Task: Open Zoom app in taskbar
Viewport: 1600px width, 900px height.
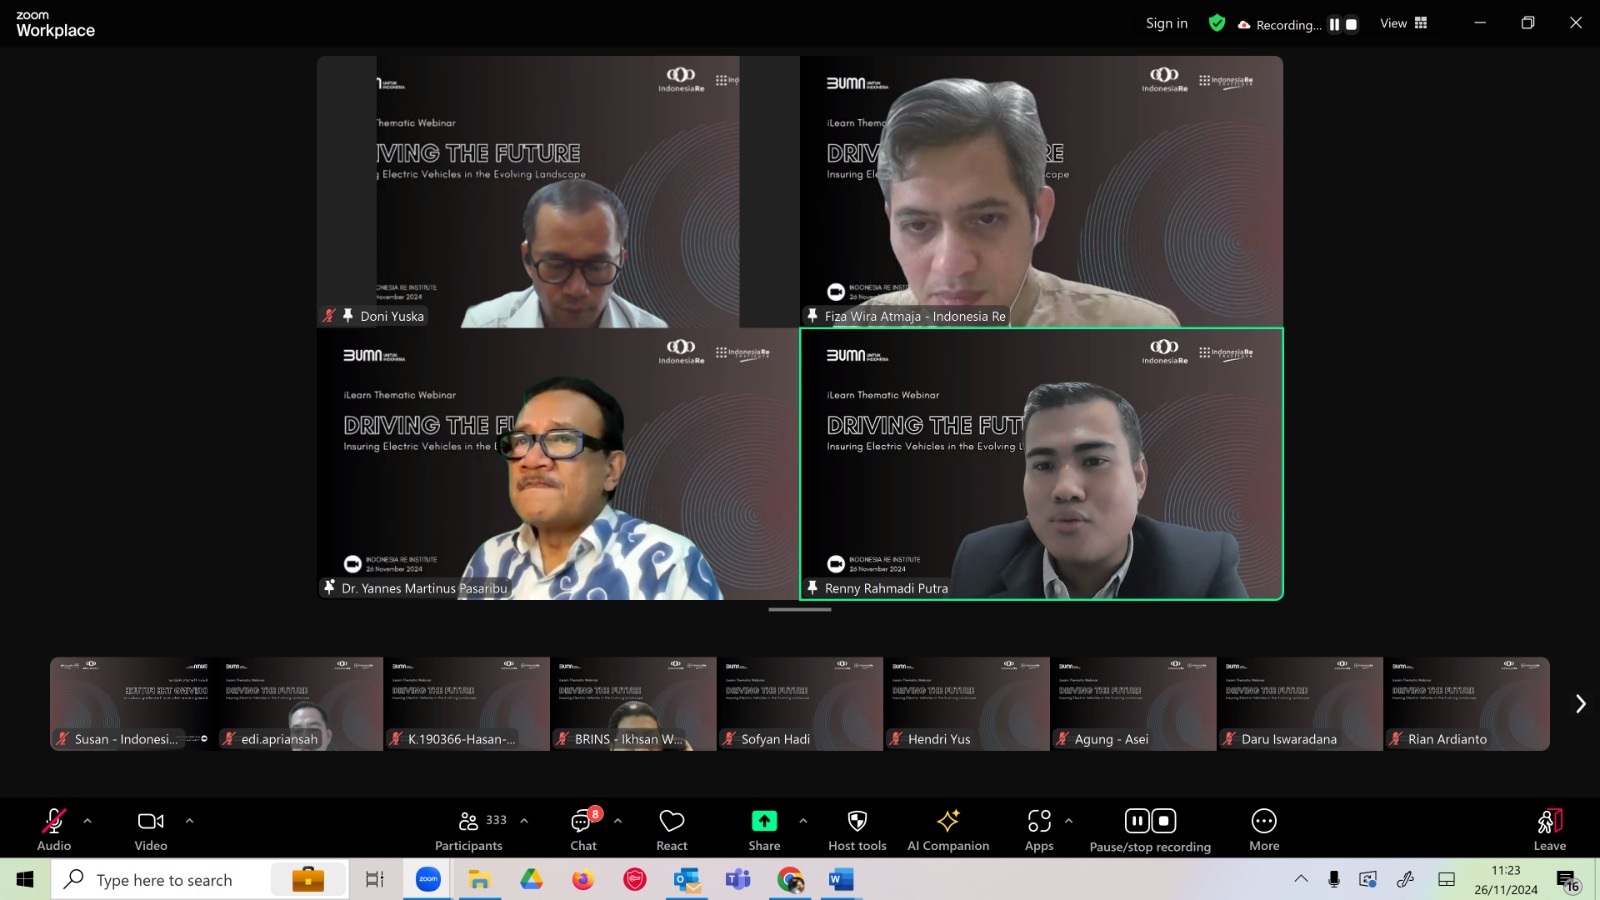Action: coord(428,879)
